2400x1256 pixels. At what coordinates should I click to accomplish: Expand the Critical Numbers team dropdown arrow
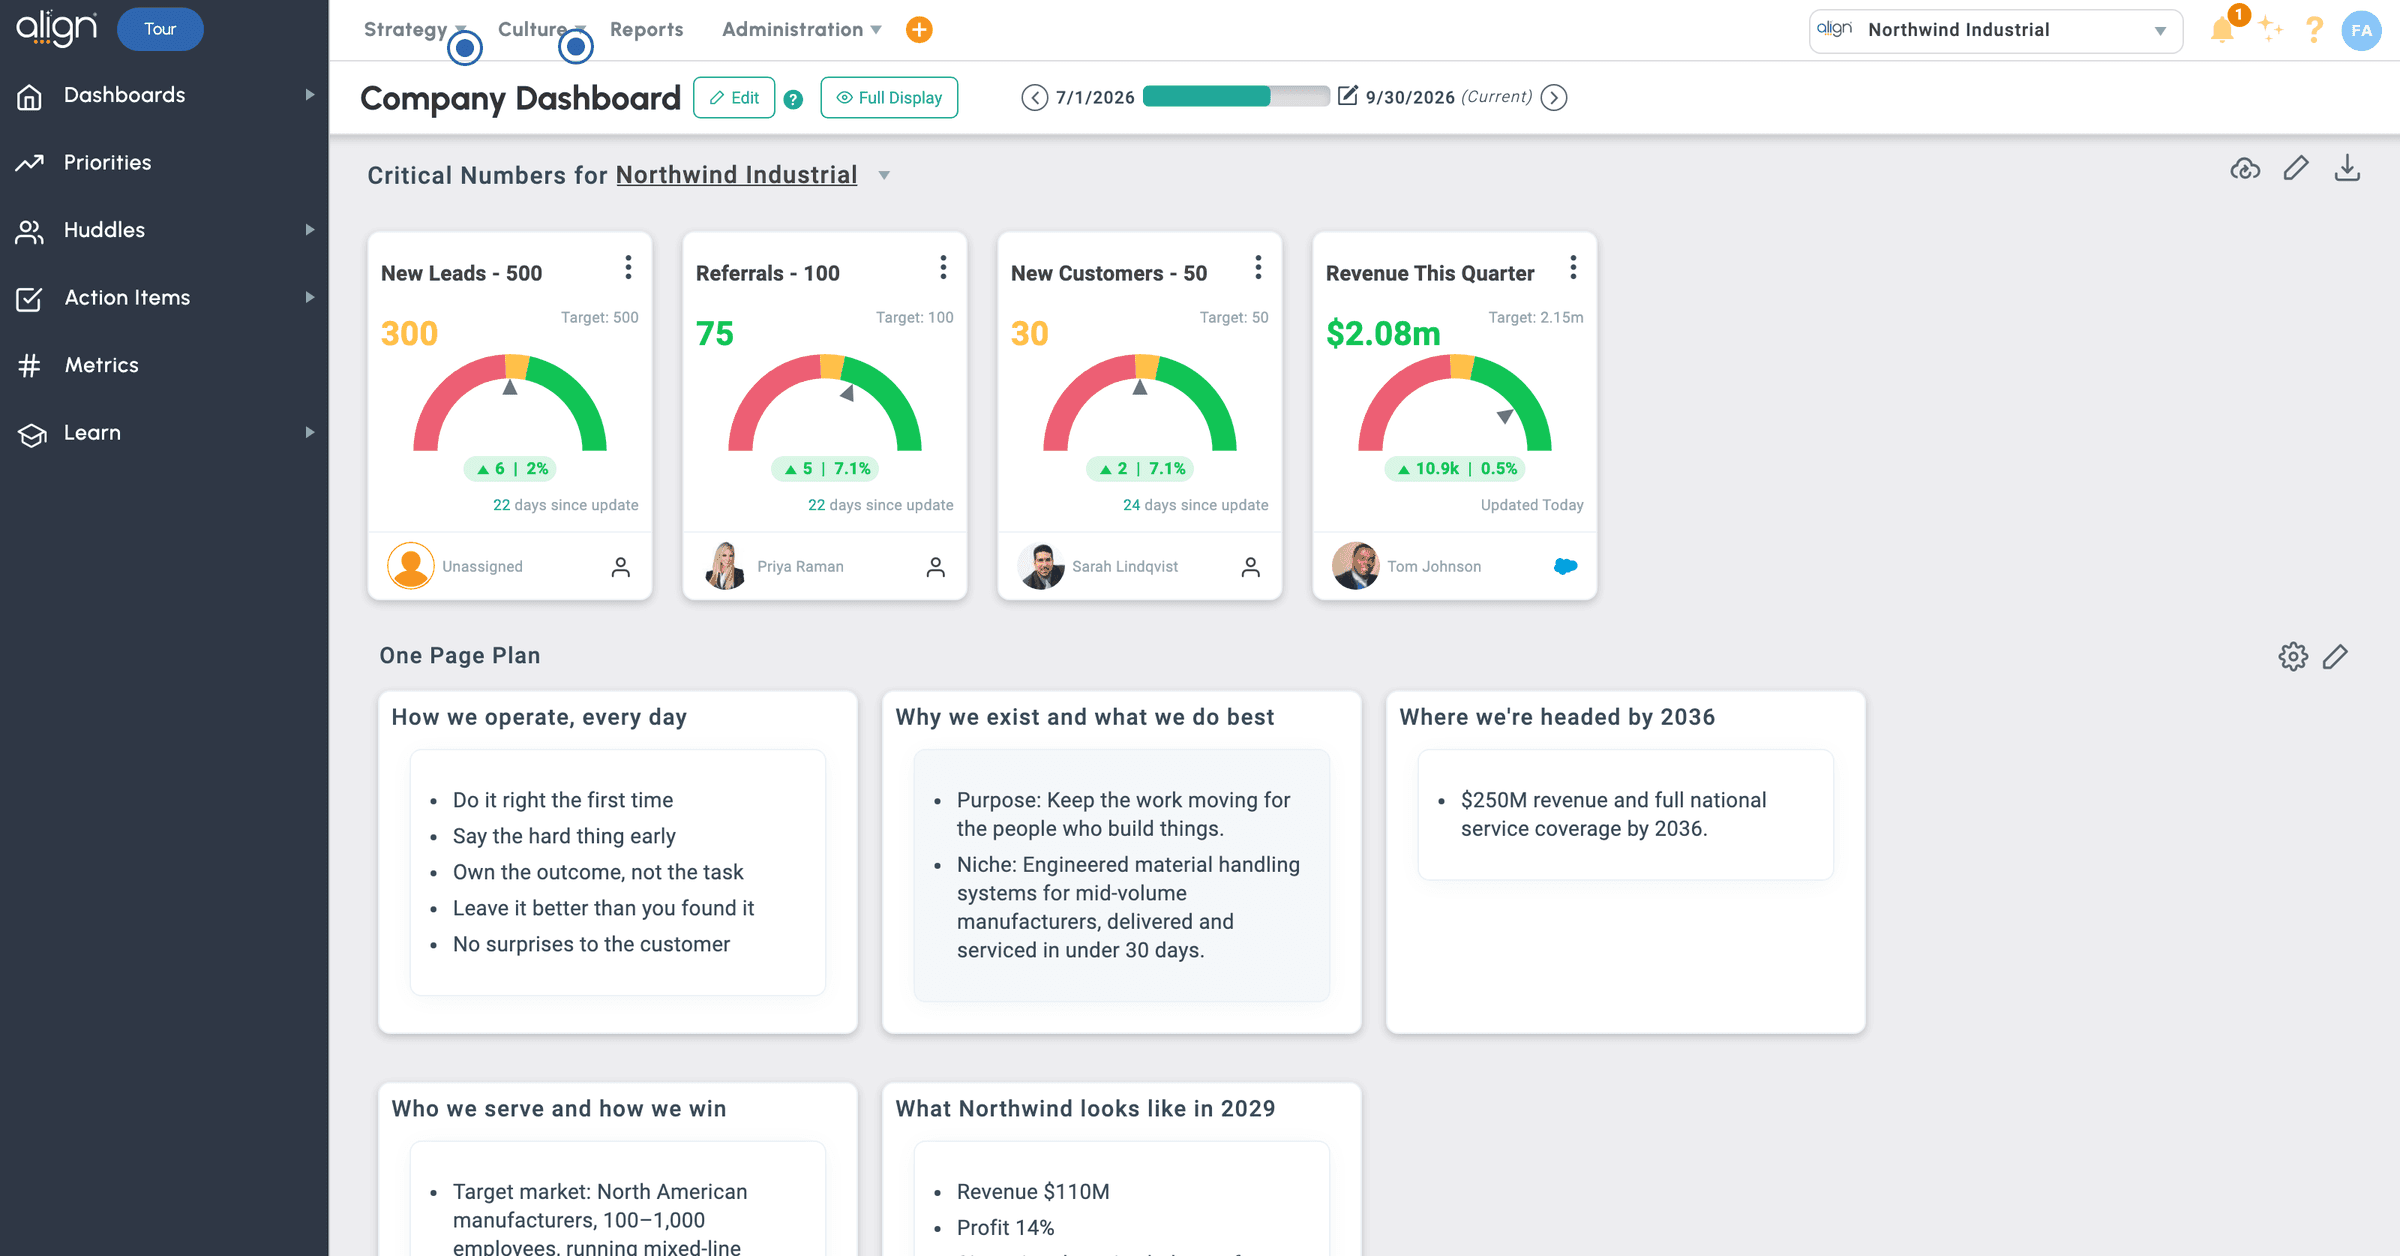[884, 176]
